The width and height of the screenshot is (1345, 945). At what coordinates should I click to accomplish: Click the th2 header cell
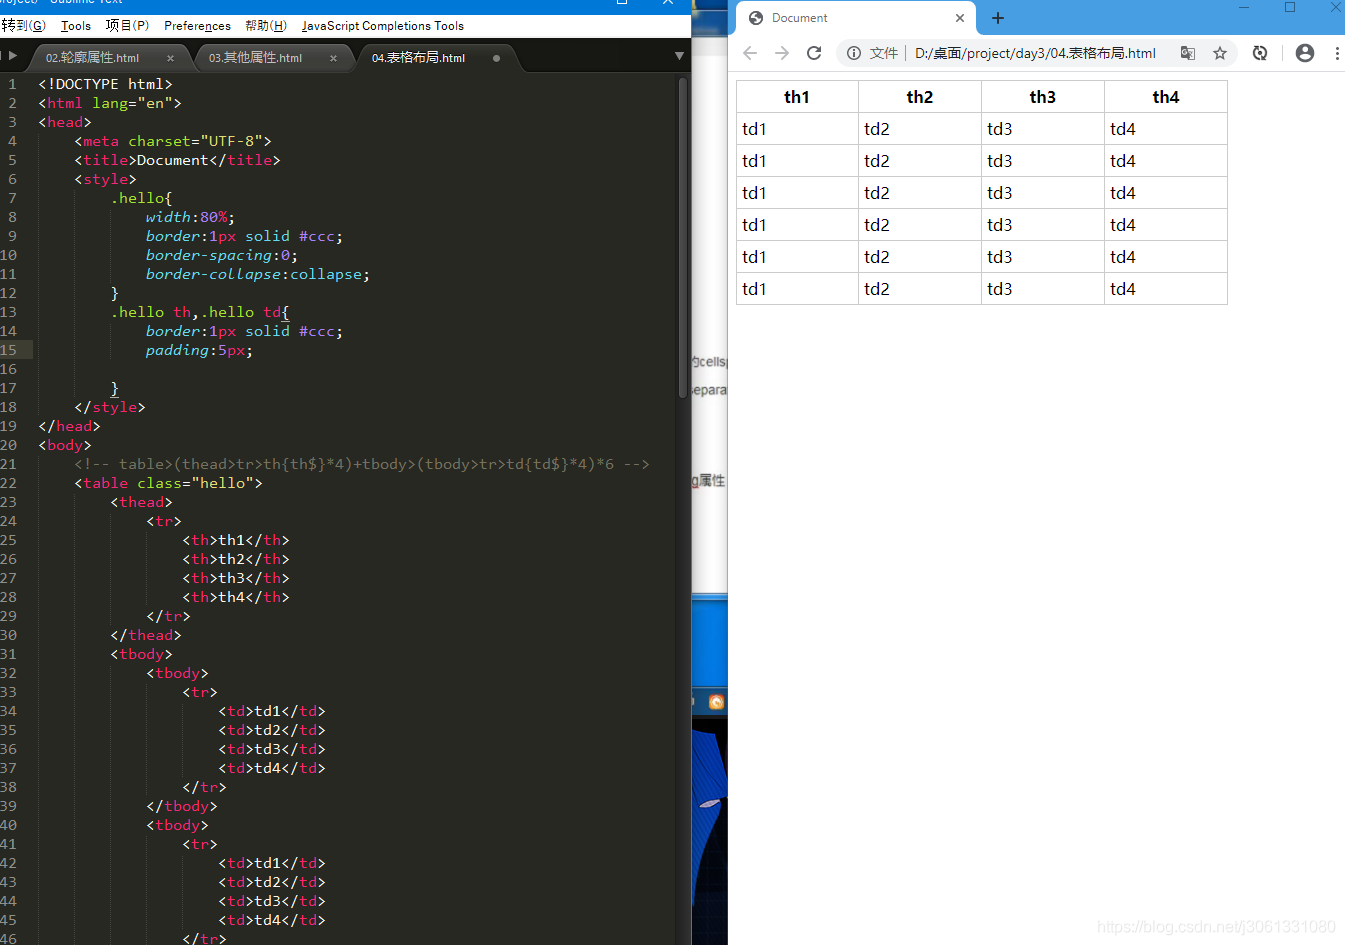click(x=920, y=97)
